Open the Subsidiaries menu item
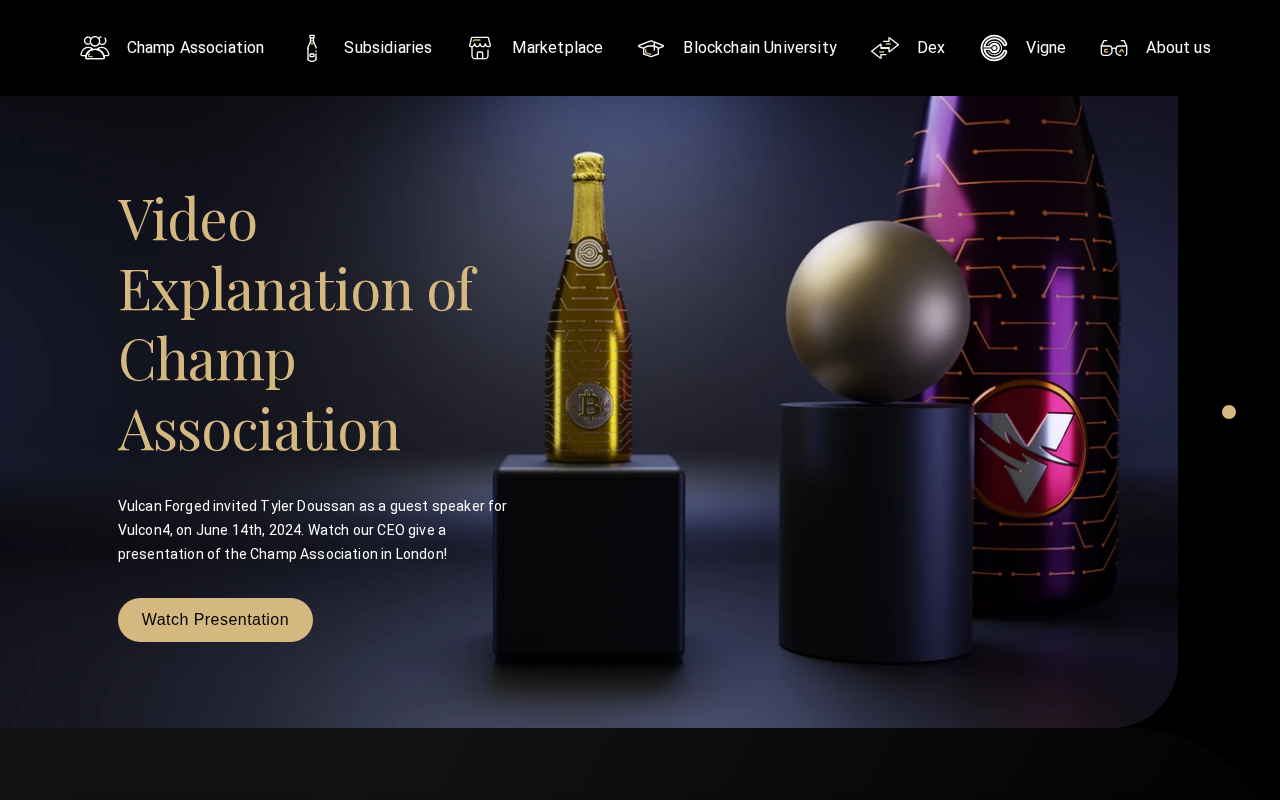This screenshot has width=1280, height=800. [388, 48]
